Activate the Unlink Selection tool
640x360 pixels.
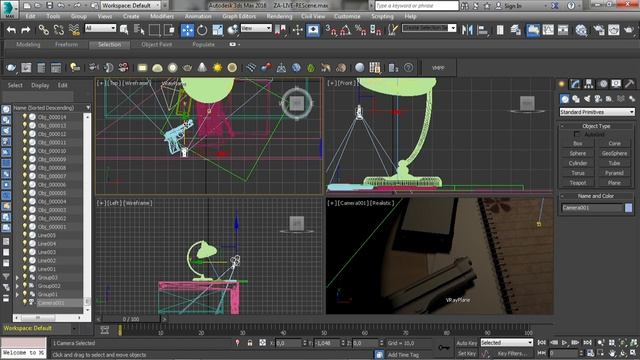[x=59, y=30]
